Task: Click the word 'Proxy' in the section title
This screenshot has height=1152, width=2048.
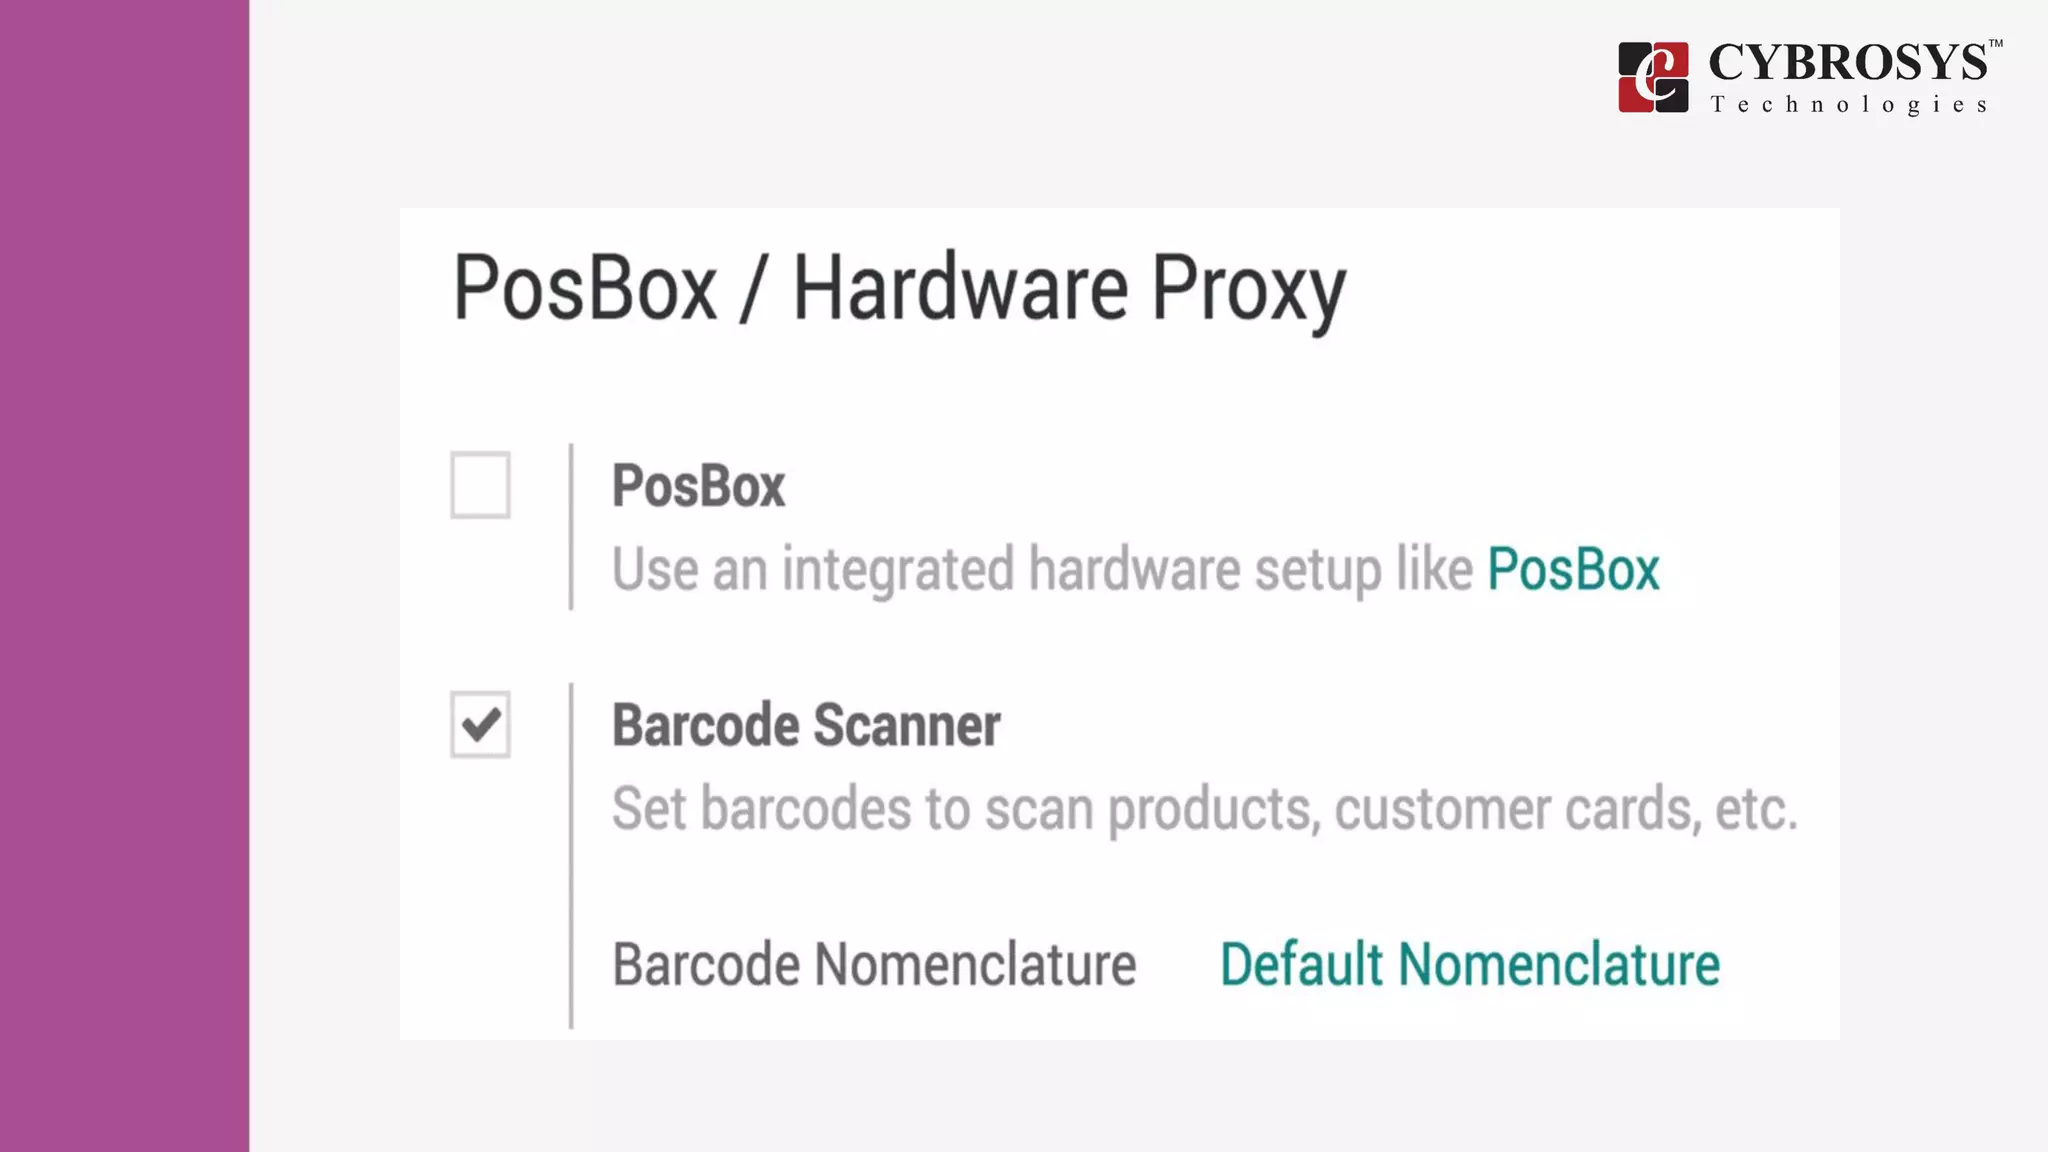Action: 1248,288
